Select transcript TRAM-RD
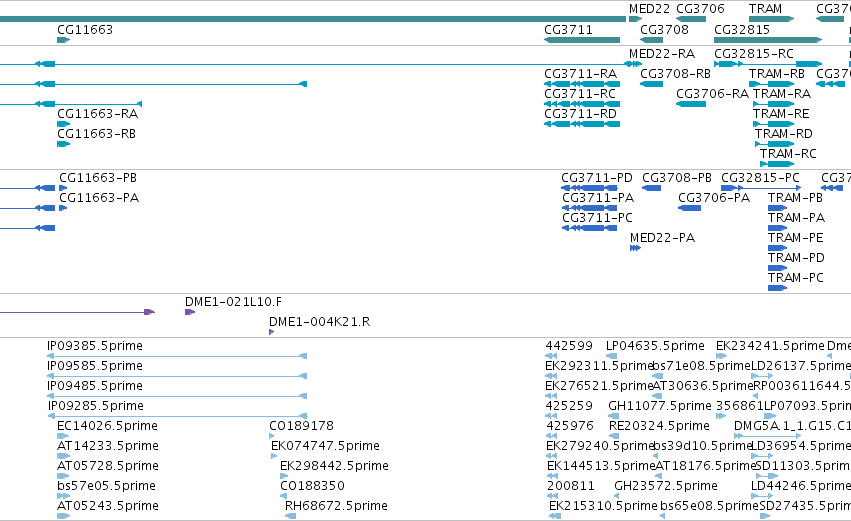The width and height of the screenshot is (851, 521). point(784,134)
